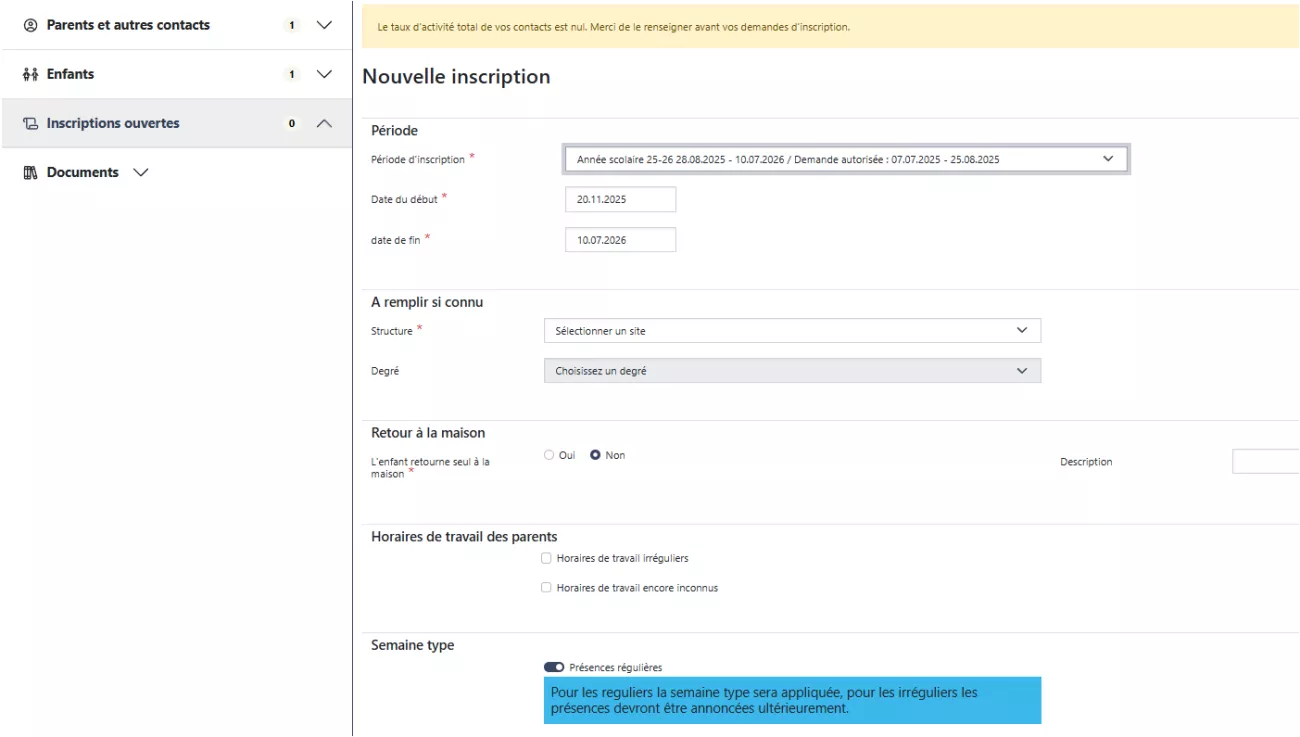Select the Oui radio button
Viewport: 1300px width, 737px height.
pos(549,455)
